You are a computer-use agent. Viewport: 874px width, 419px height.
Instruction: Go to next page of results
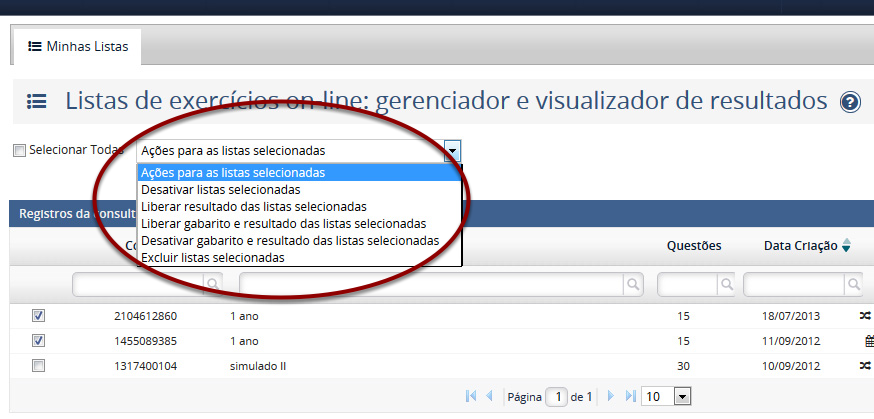[611, 397]
